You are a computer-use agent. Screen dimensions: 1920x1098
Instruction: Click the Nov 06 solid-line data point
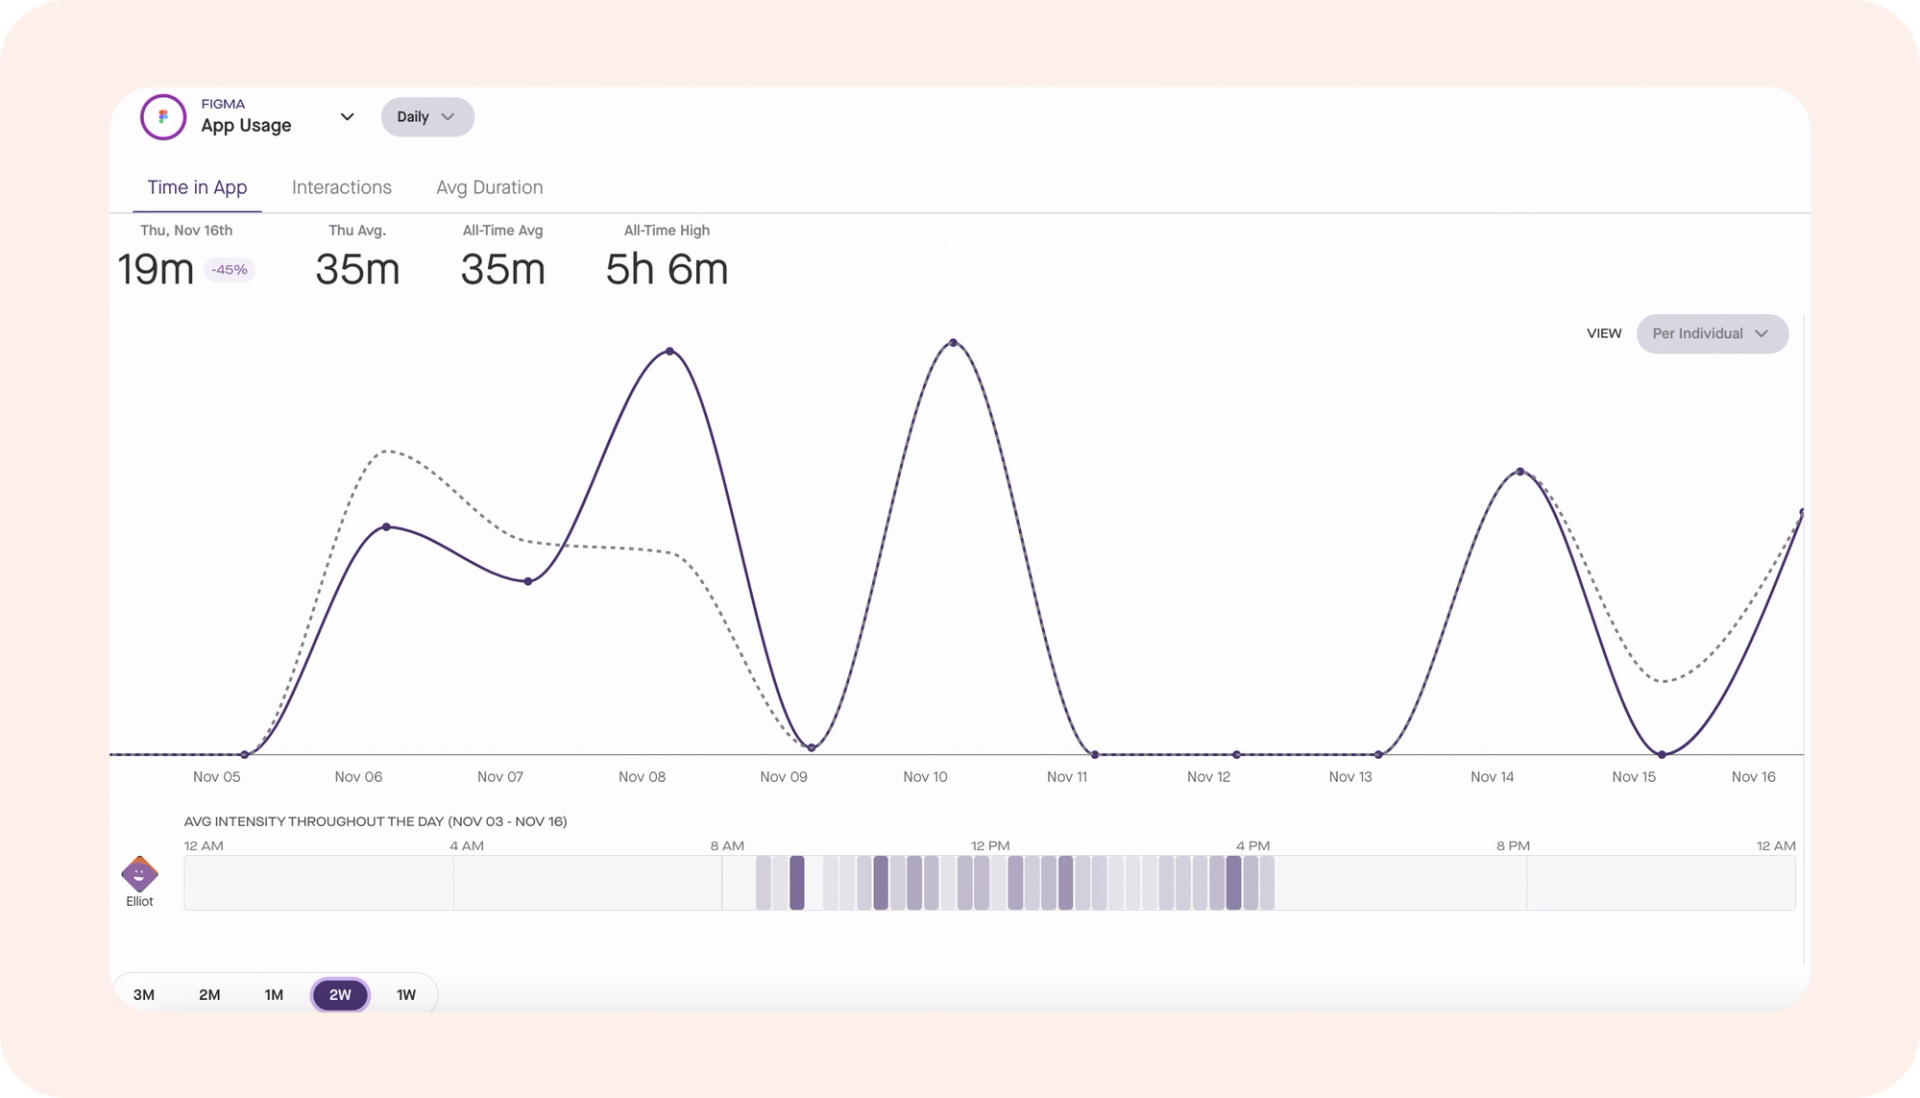pos(387,527)
